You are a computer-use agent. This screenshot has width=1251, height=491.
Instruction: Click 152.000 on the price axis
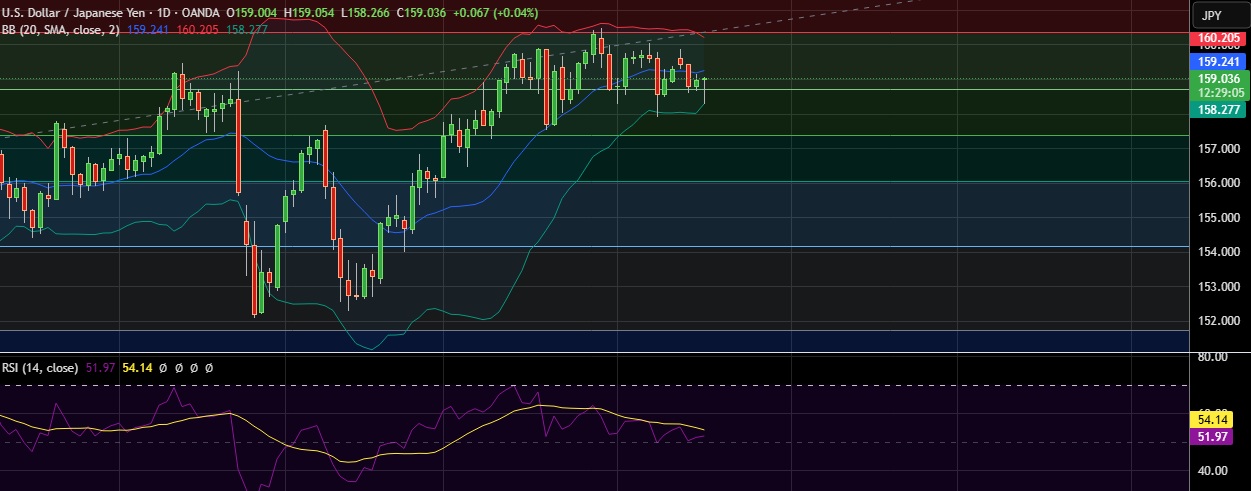pyautogui.click(x=1219, y=321)
